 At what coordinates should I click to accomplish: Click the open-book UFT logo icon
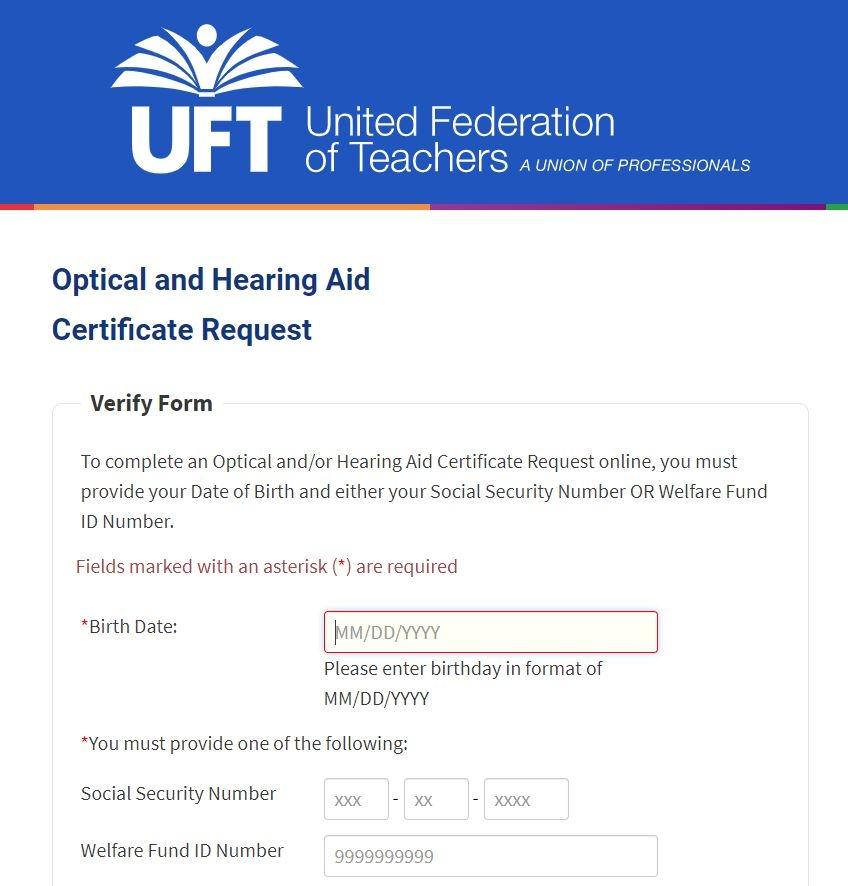coord(207,62)
